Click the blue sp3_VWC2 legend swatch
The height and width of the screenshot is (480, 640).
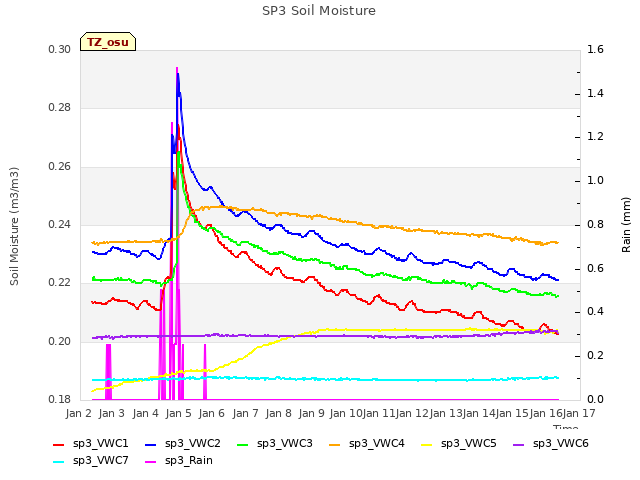[x=151, y=445]
